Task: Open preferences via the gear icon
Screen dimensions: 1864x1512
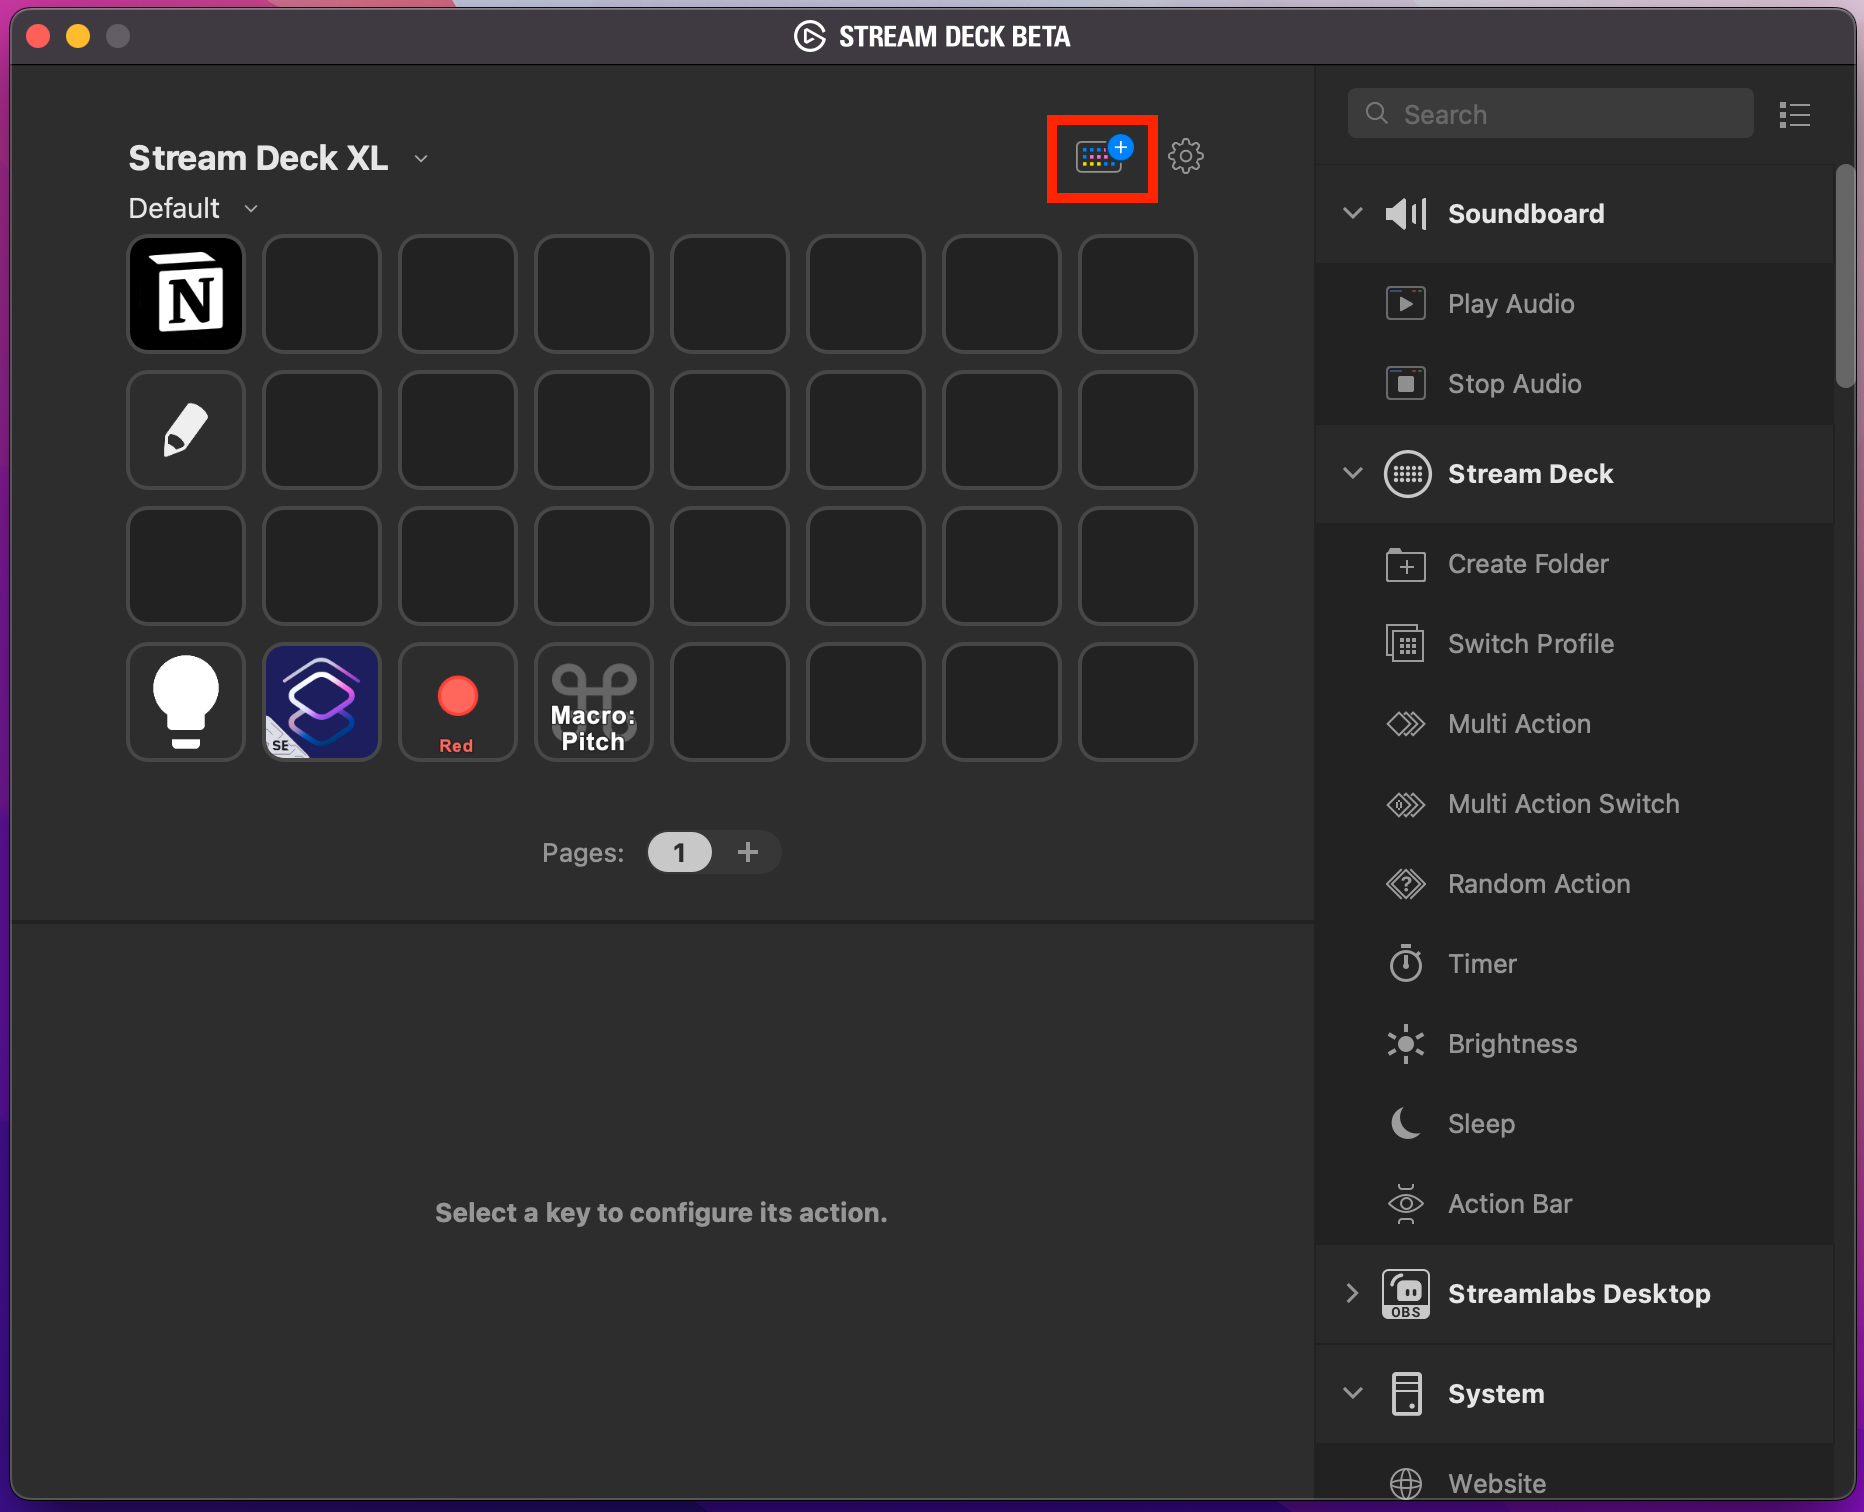Action: click(x=1186, y=156)
